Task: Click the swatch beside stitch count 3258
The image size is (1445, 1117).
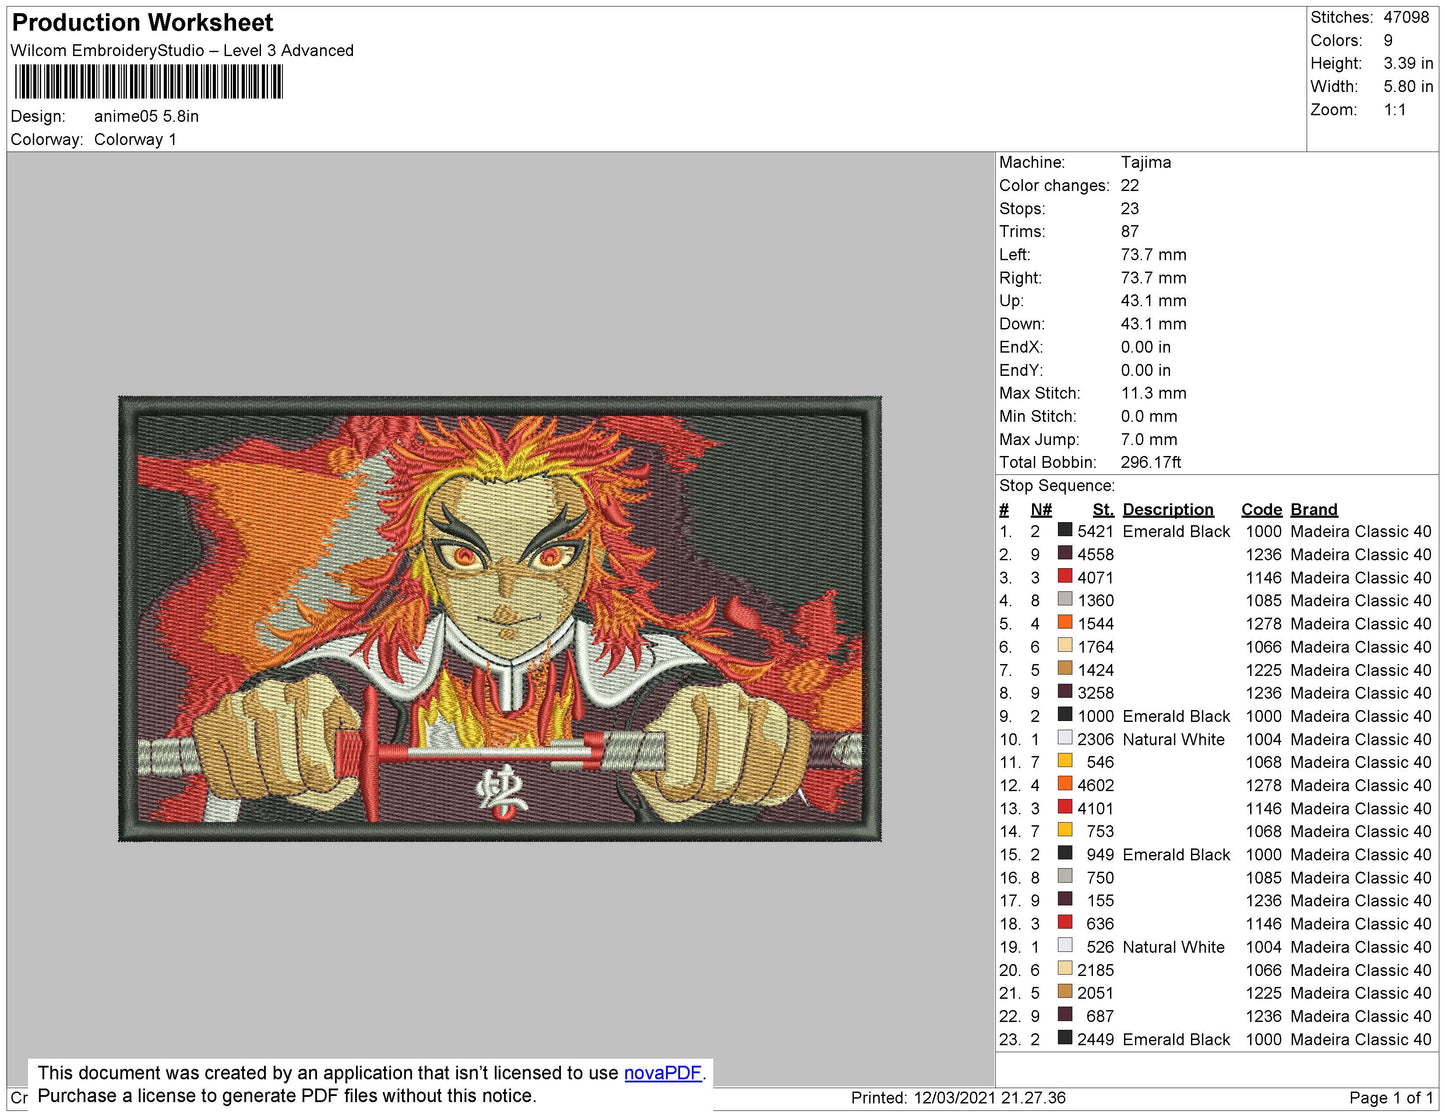Action: 1065,692
